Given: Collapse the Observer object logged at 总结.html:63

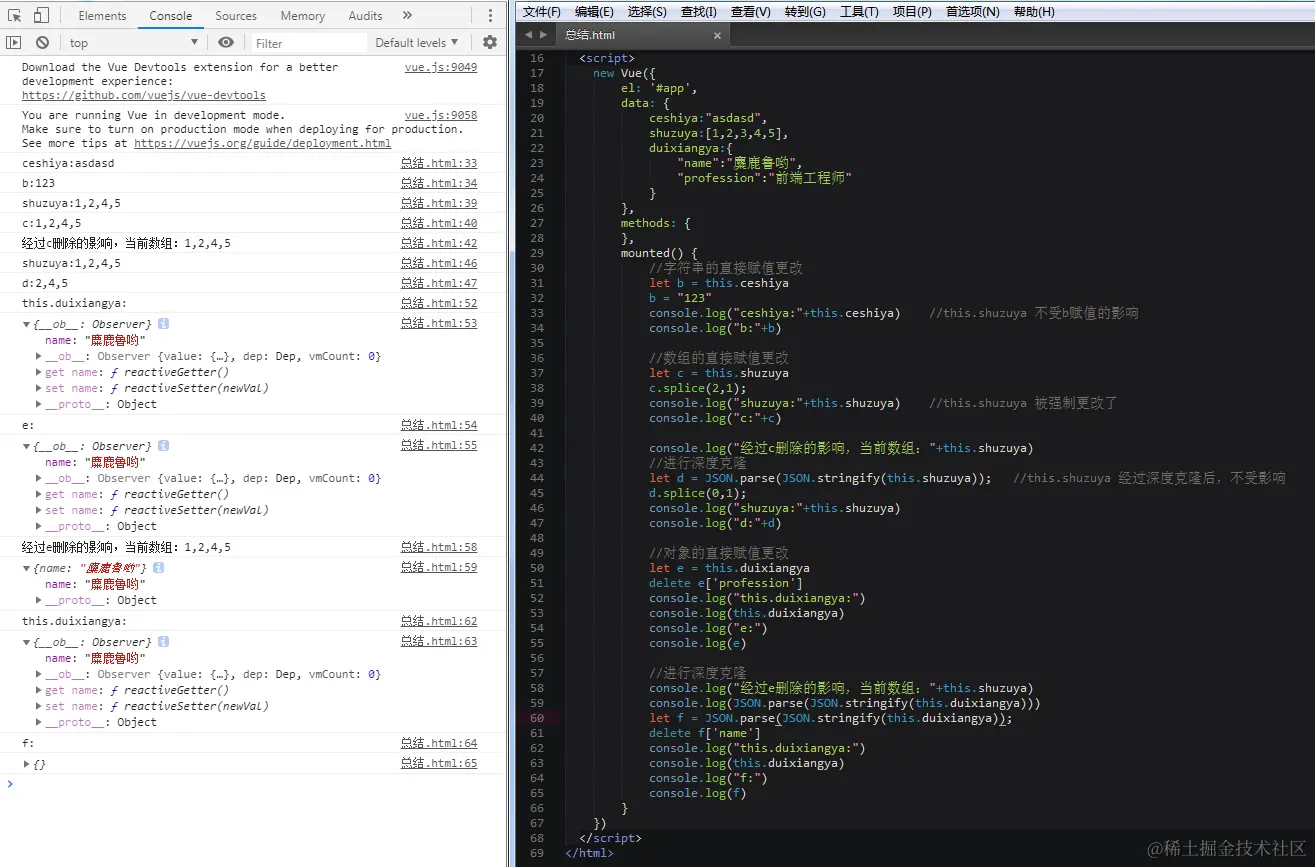Looking at the screenshot, I should pos(27,642).
